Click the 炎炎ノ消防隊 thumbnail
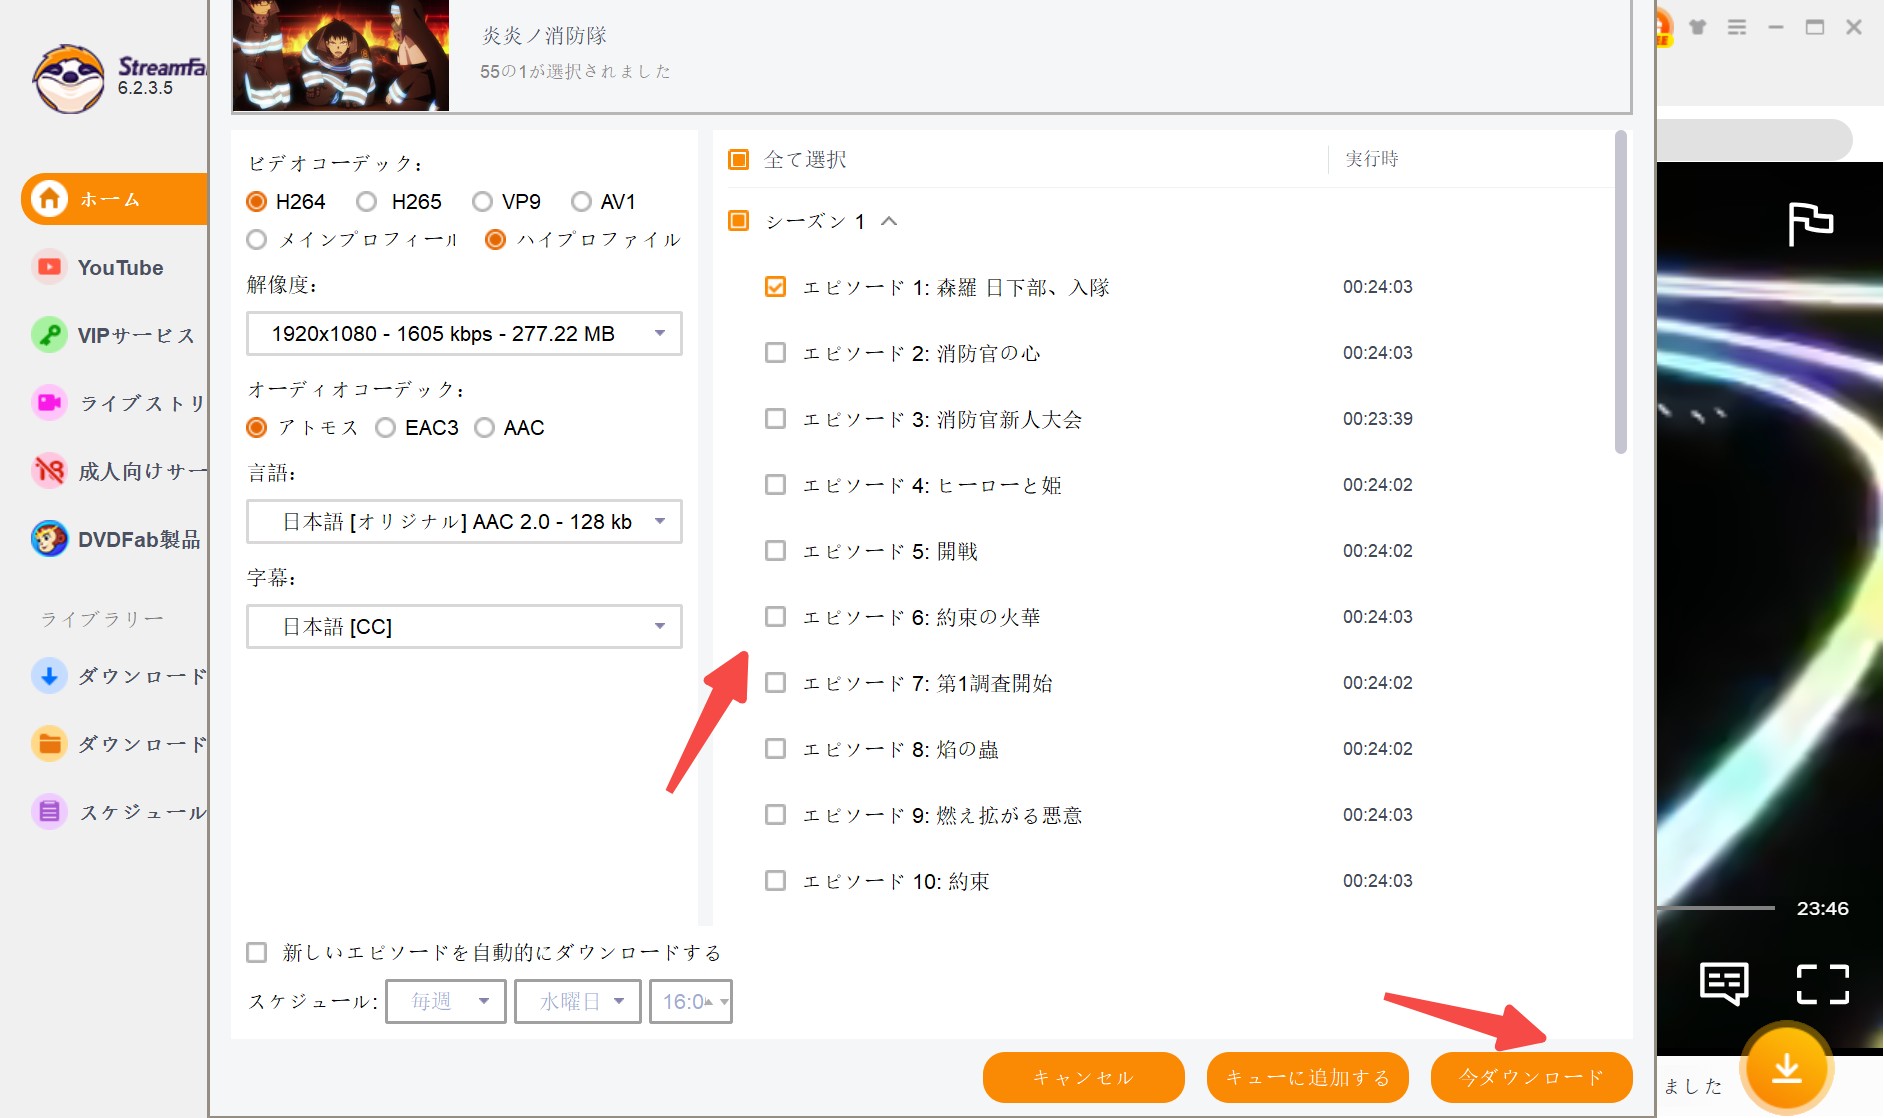1884x1118 pixels. click(x=341, y=55)
